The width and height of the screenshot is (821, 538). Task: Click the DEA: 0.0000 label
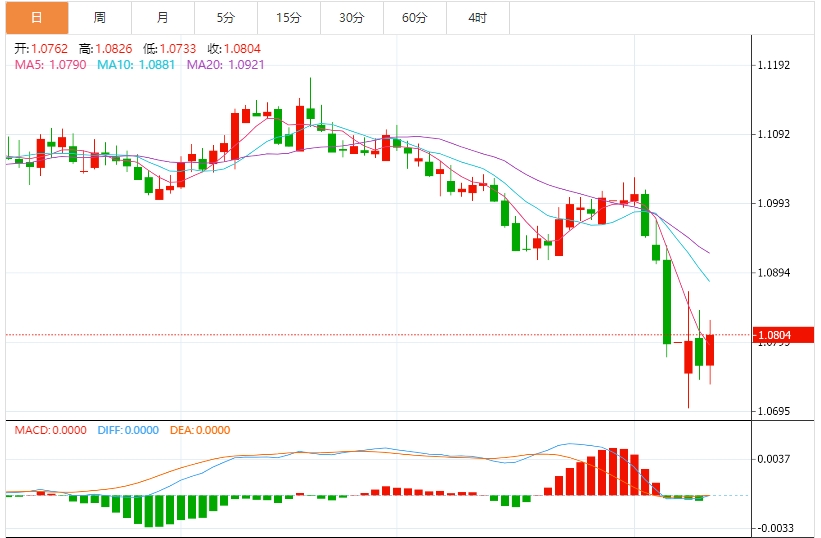(200, 430)
